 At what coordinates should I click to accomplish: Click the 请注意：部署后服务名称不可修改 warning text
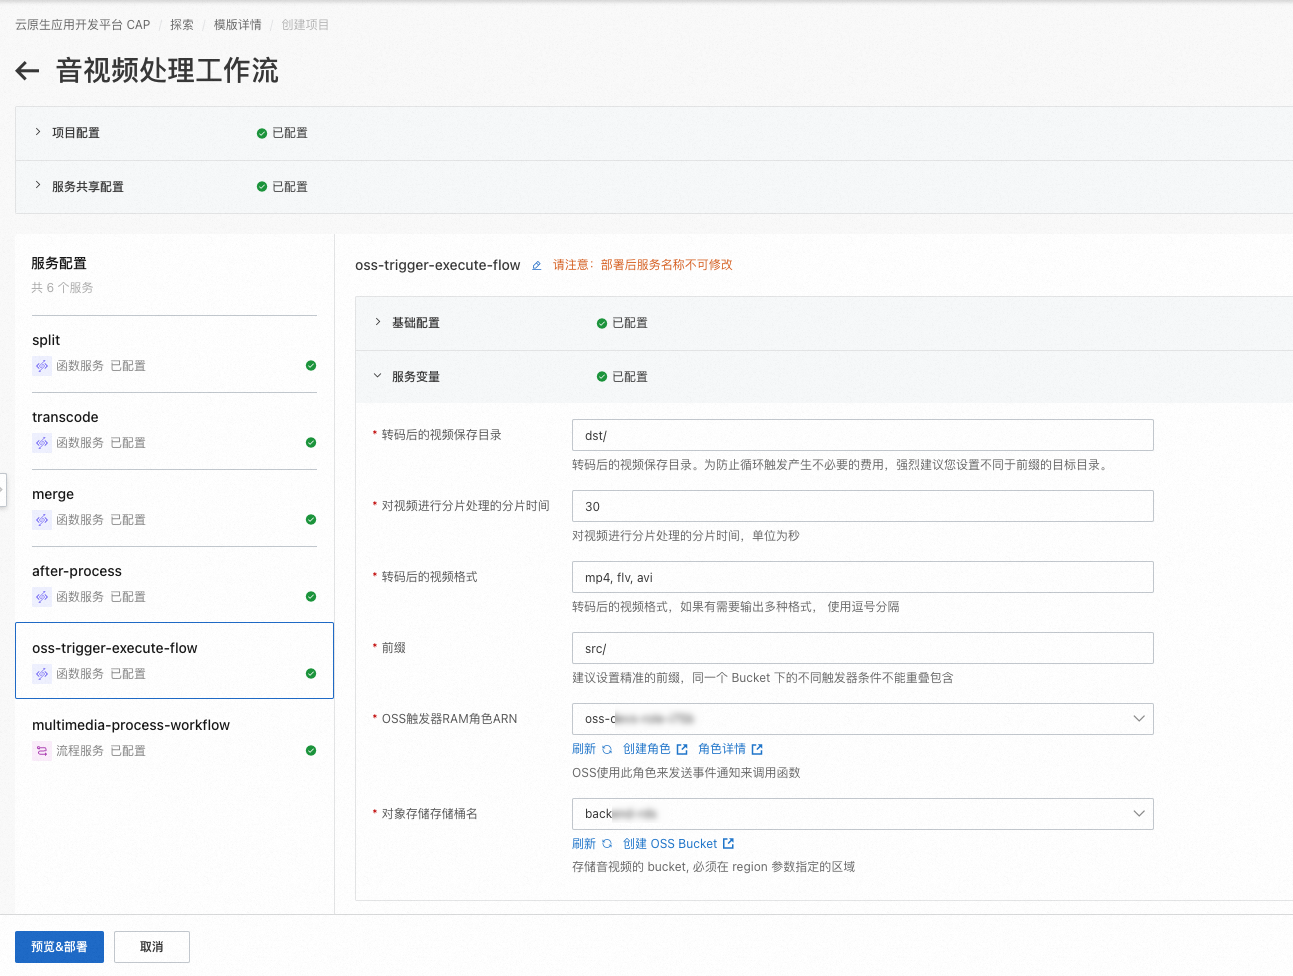(643, 265)
